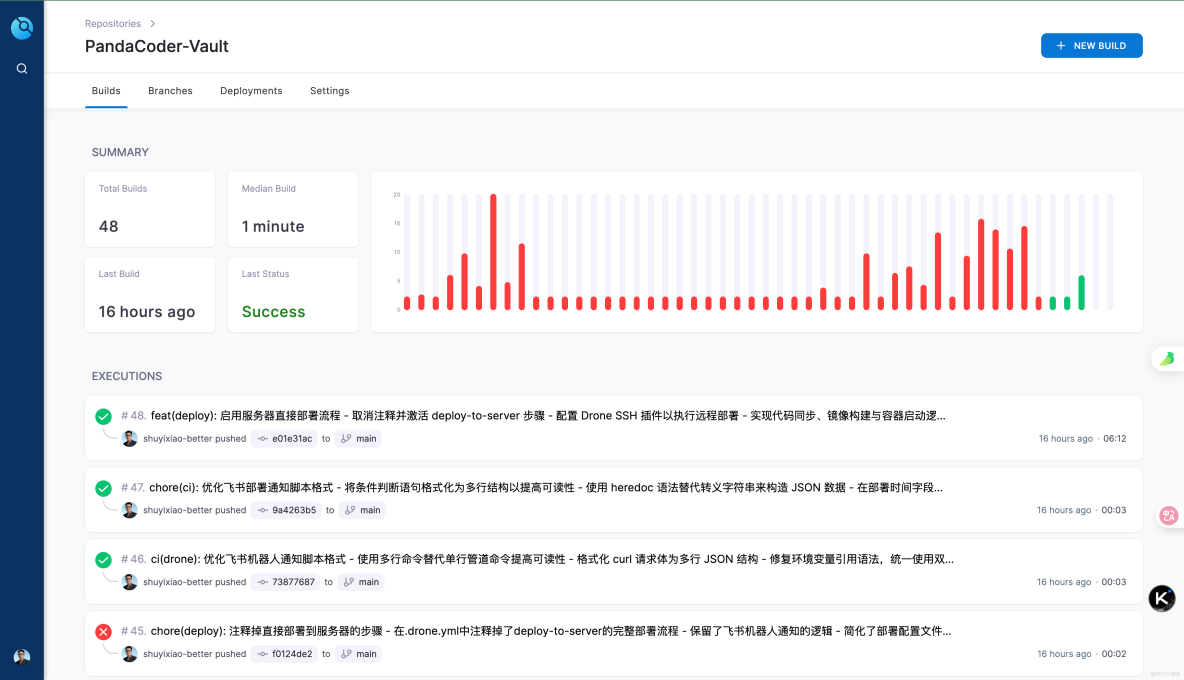Click the chevron after the Repositories breadcrumb
This screenshot has height=680, width=1184.
point(151,23)
